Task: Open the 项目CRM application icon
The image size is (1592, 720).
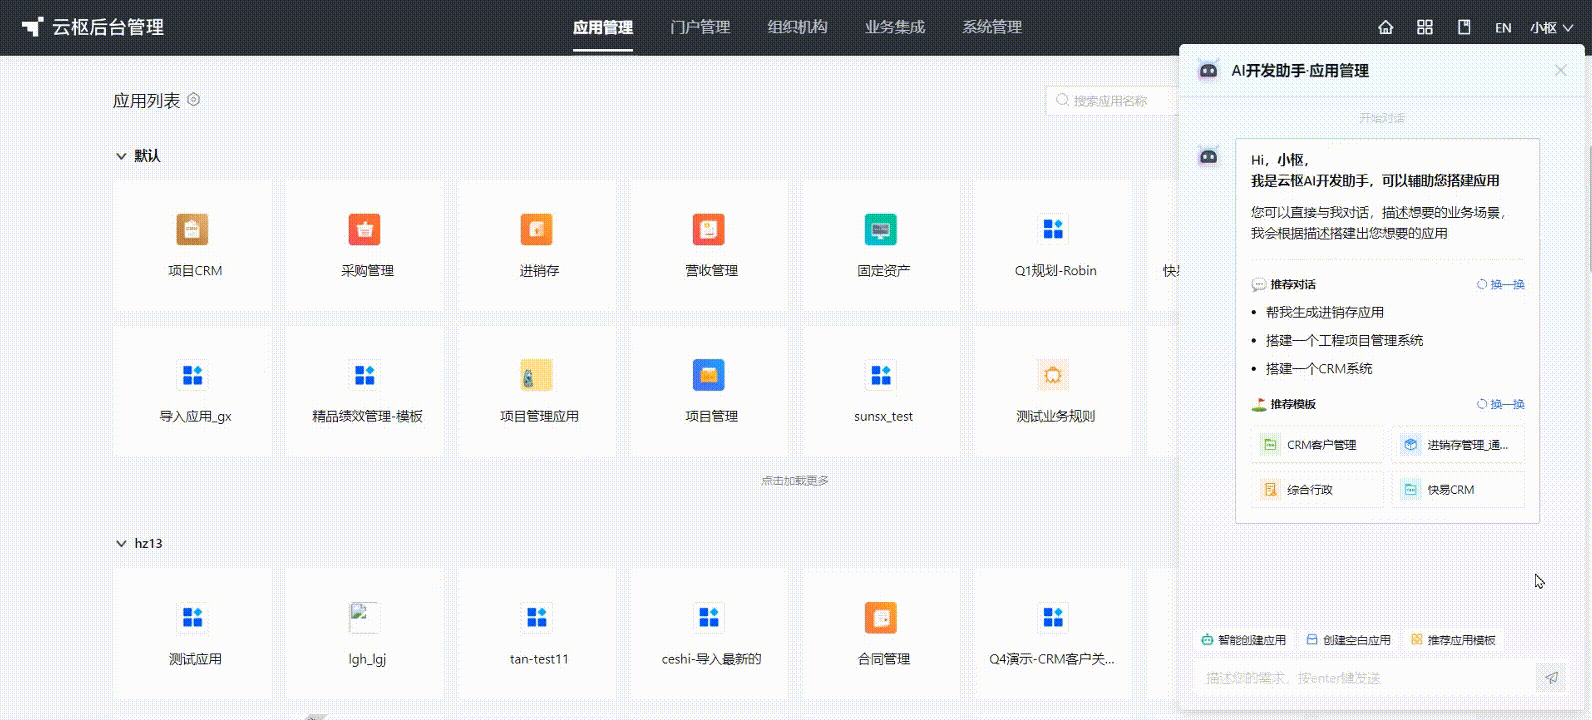Action: (193, 230)
